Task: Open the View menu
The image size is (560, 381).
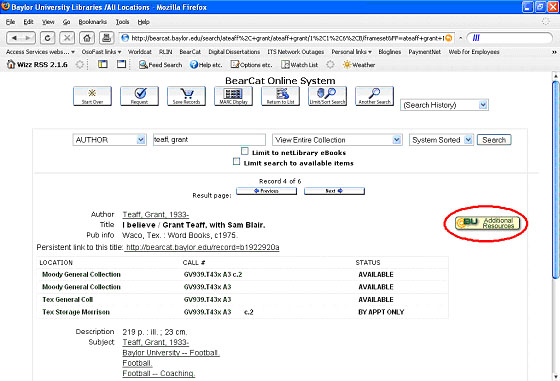Action: coord(48,22)
